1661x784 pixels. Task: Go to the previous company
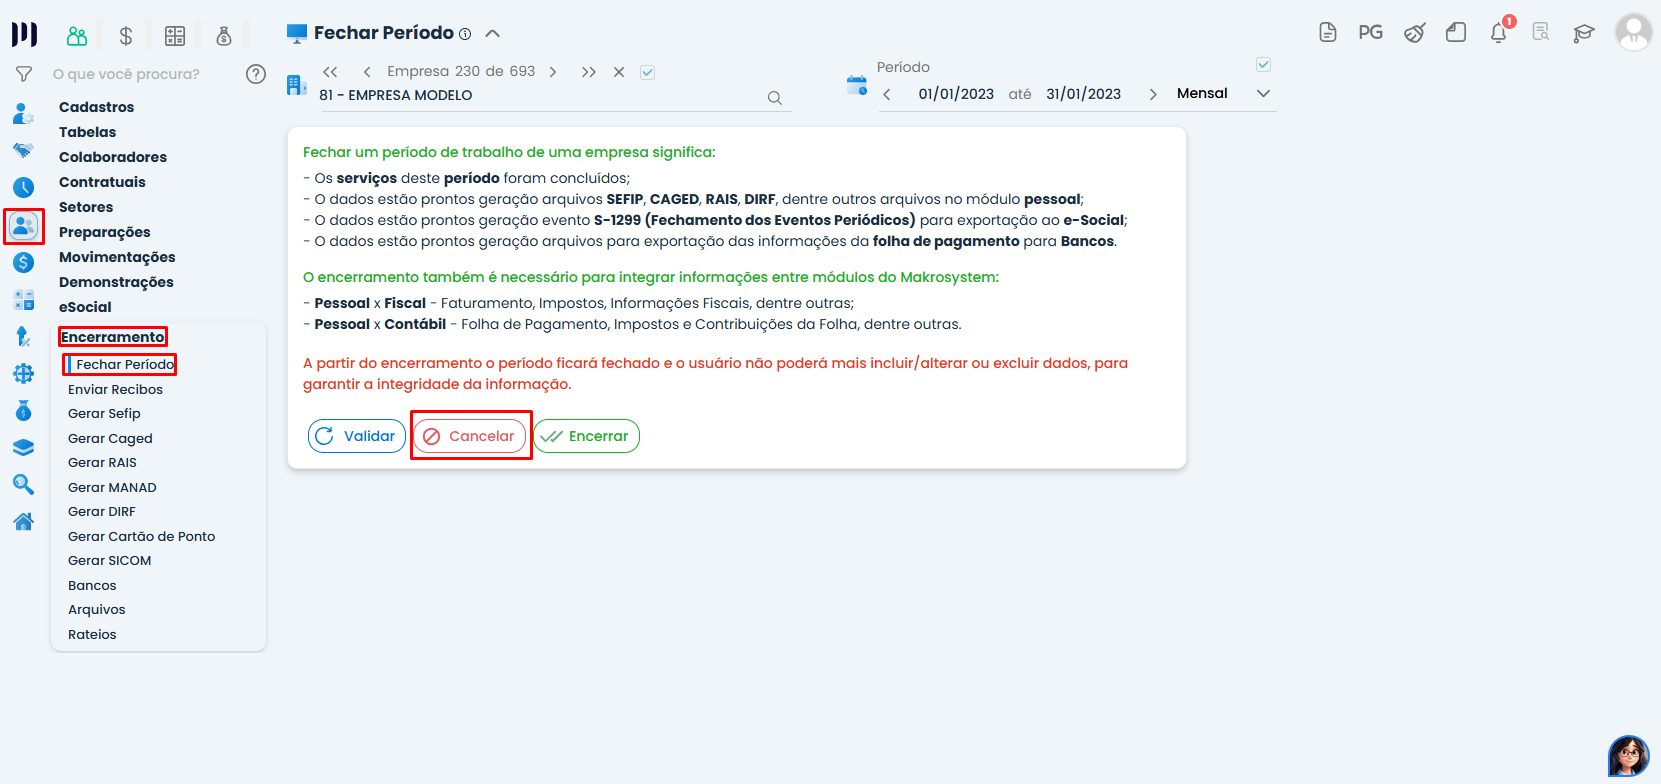click(x=367, y=72)
